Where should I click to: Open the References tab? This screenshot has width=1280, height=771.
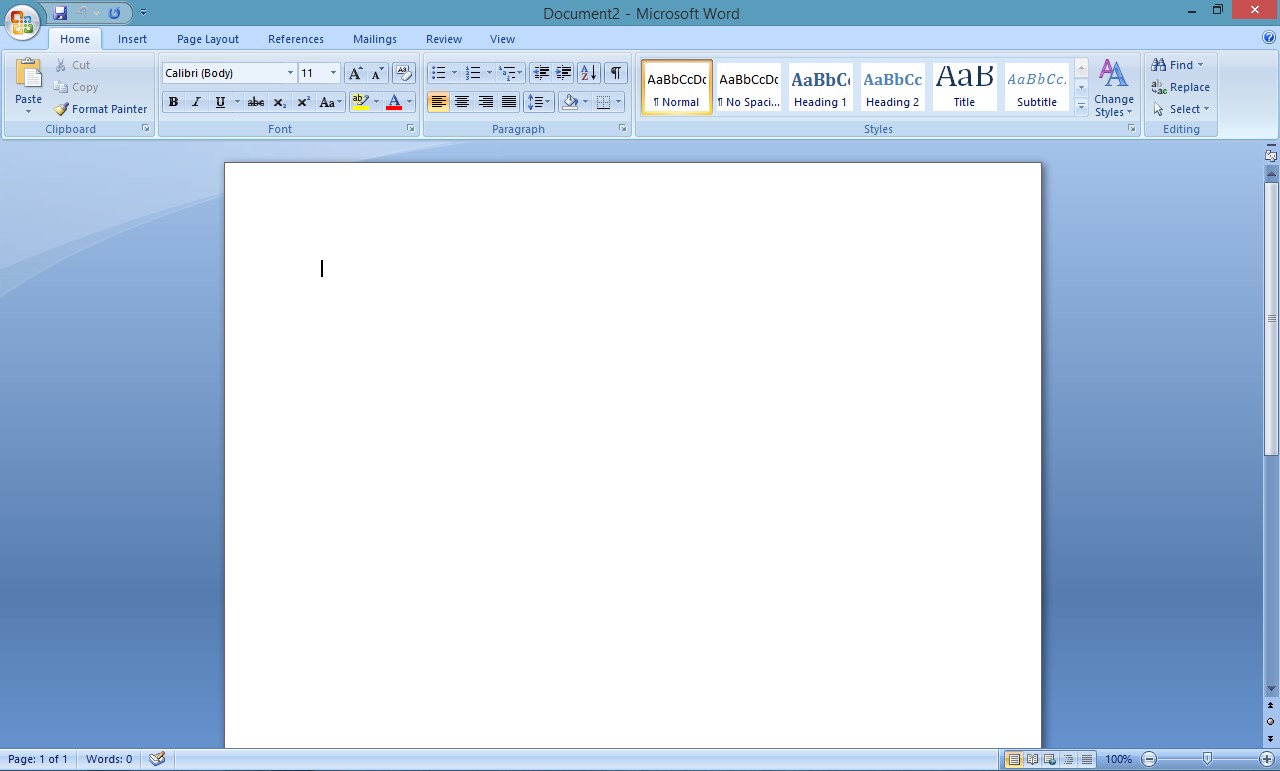295,39
